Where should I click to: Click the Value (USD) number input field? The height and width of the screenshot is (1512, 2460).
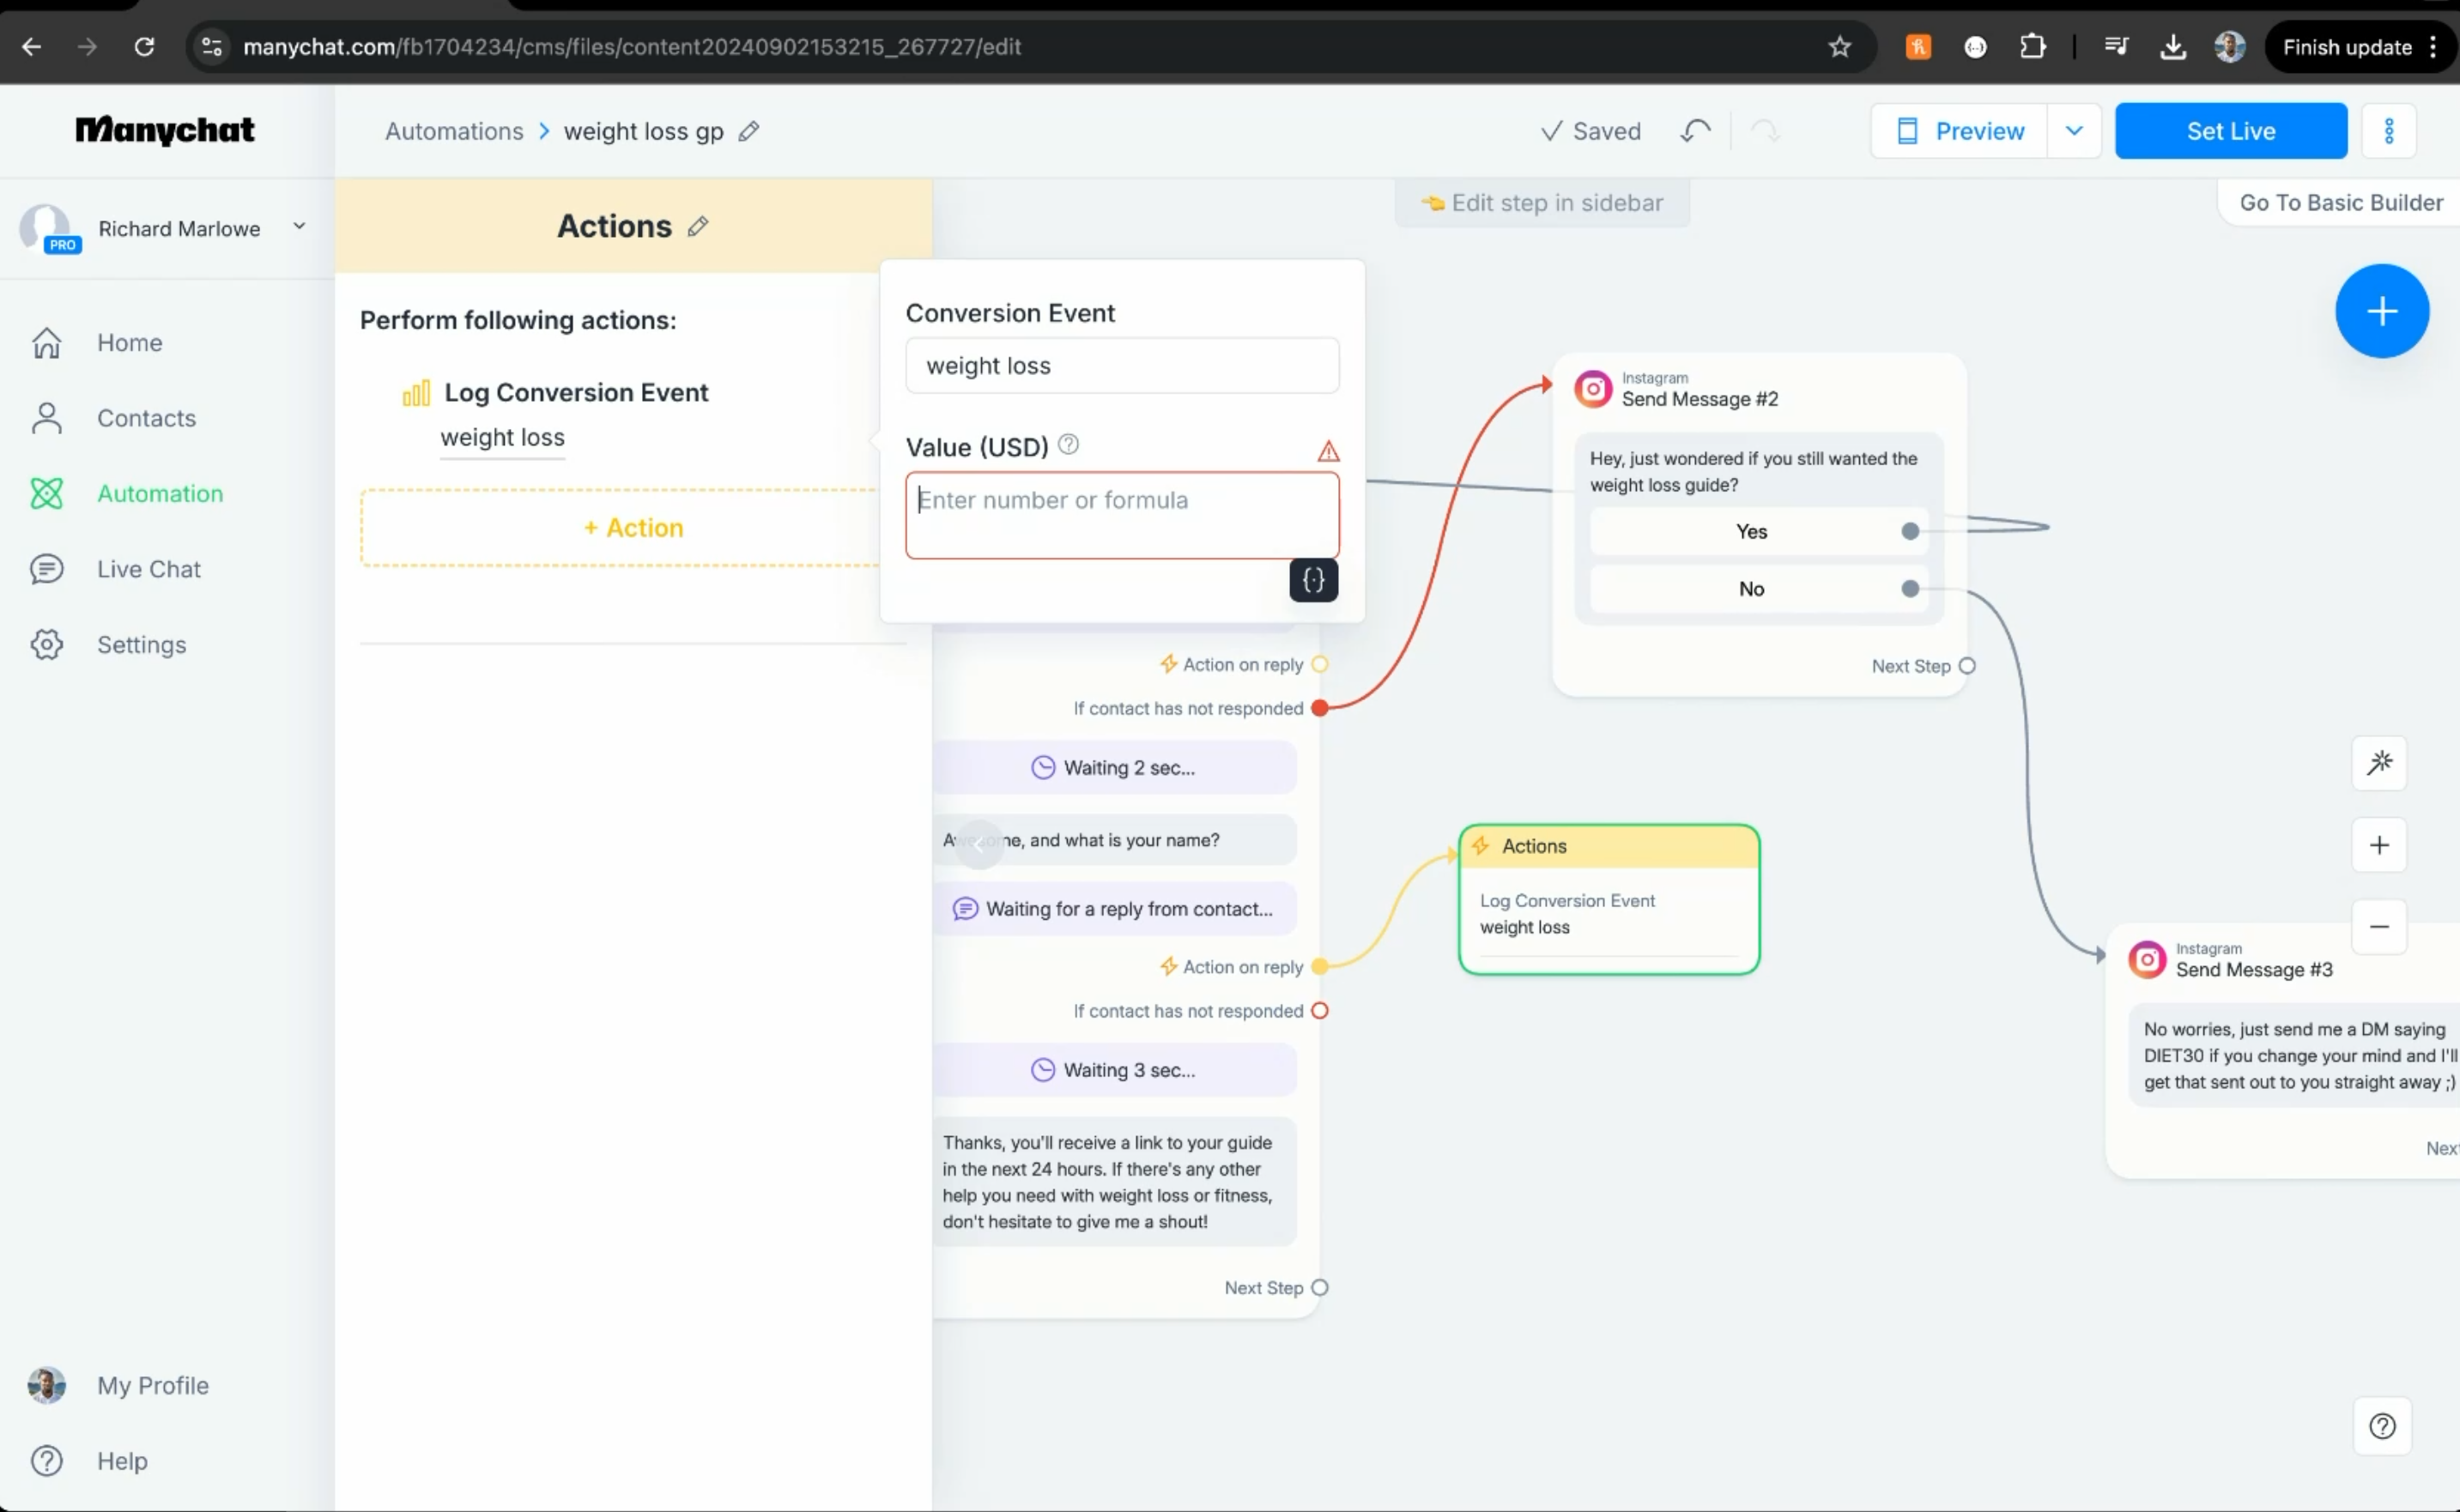1121,514
